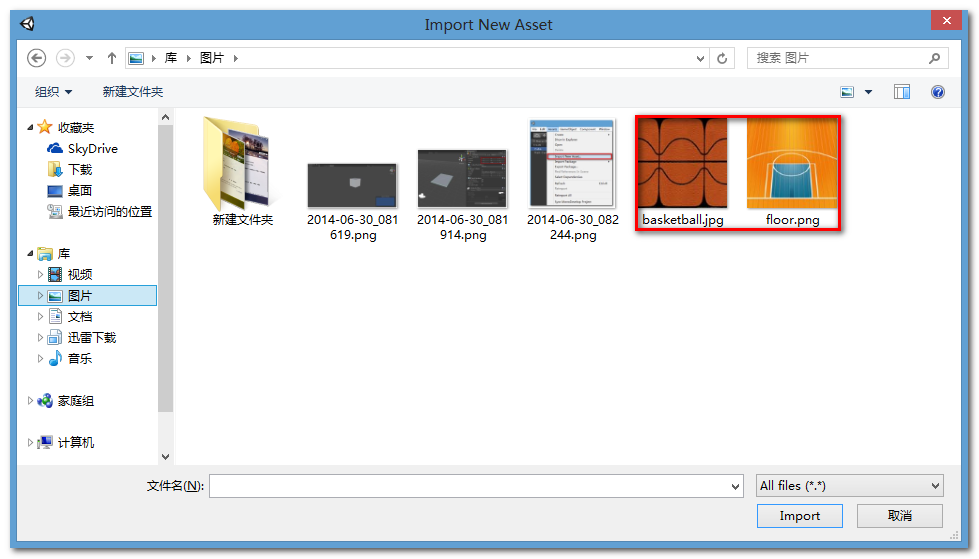Select 计算机 in the navigation pane
Screen dimensions: 979x559
pyautogui.click(x=75, y=442)
